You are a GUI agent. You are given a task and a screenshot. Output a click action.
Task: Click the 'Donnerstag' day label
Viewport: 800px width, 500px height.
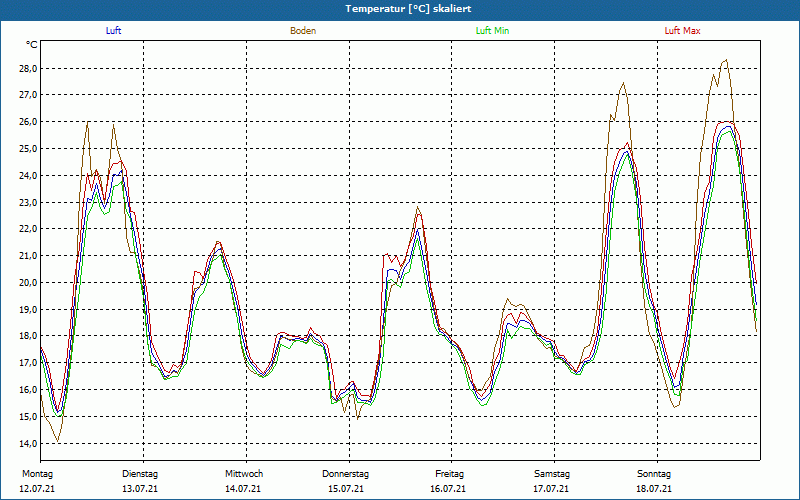pos(345,474)
